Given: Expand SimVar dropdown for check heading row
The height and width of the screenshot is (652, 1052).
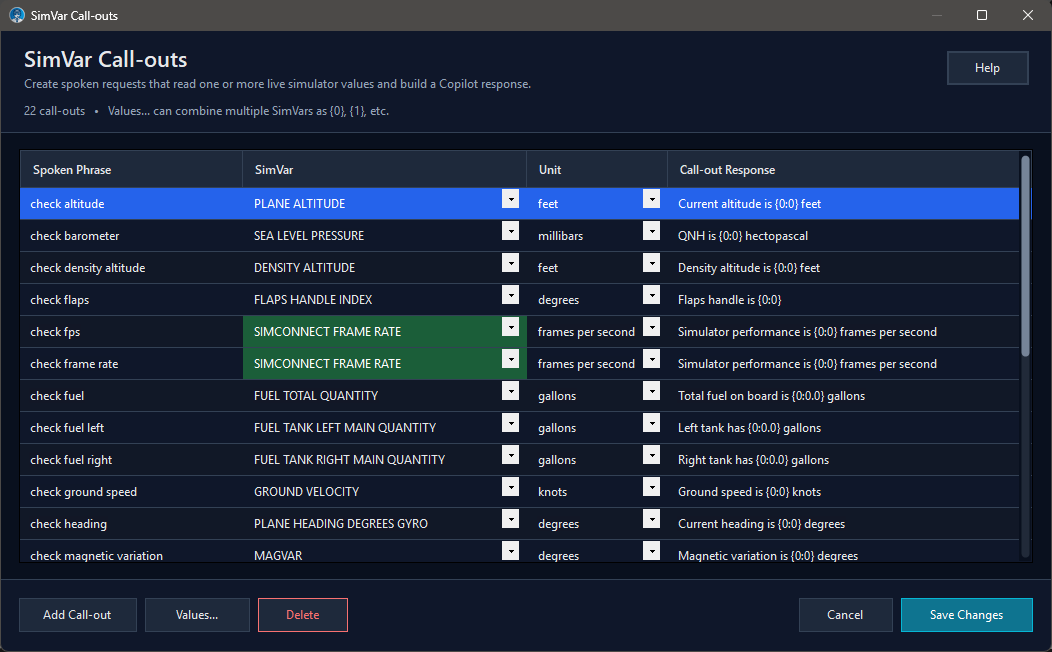Looking at the screenshot, I should tap(511, 519).
